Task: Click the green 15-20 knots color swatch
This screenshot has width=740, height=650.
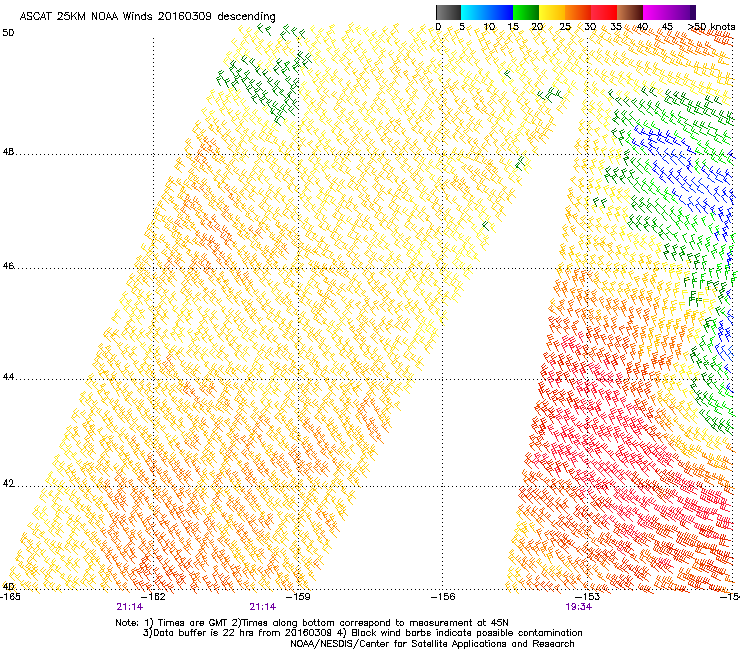Action: point(525,12)
